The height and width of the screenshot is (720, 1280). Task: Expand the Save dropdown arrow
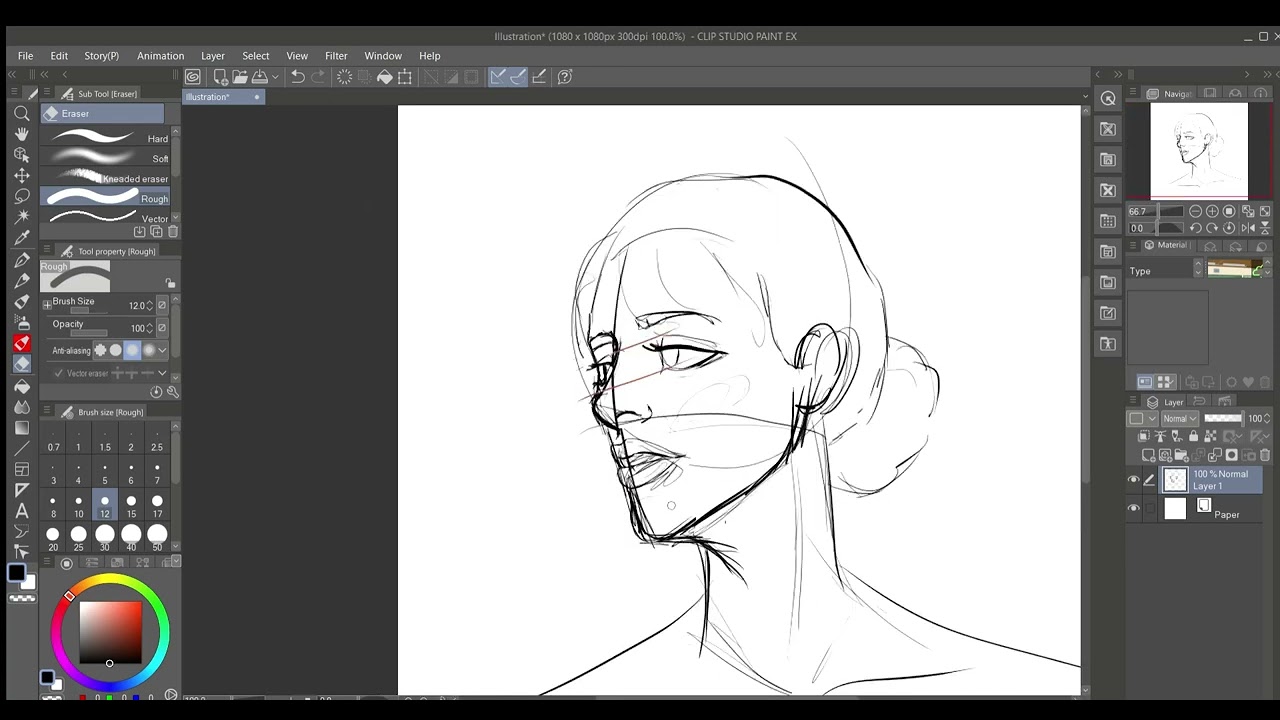pyautogui.click(x=276, y=77)
